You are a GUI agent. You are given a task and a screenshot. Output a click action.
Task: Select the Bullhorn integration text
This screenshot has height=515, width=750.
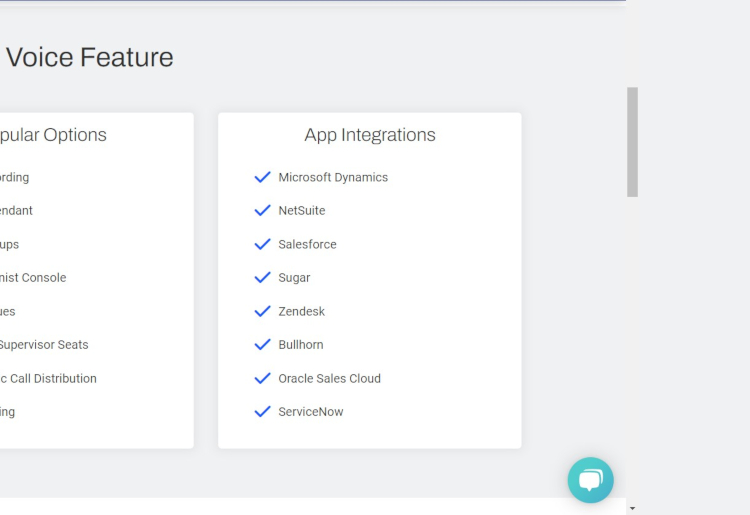[x=301, y=345]
